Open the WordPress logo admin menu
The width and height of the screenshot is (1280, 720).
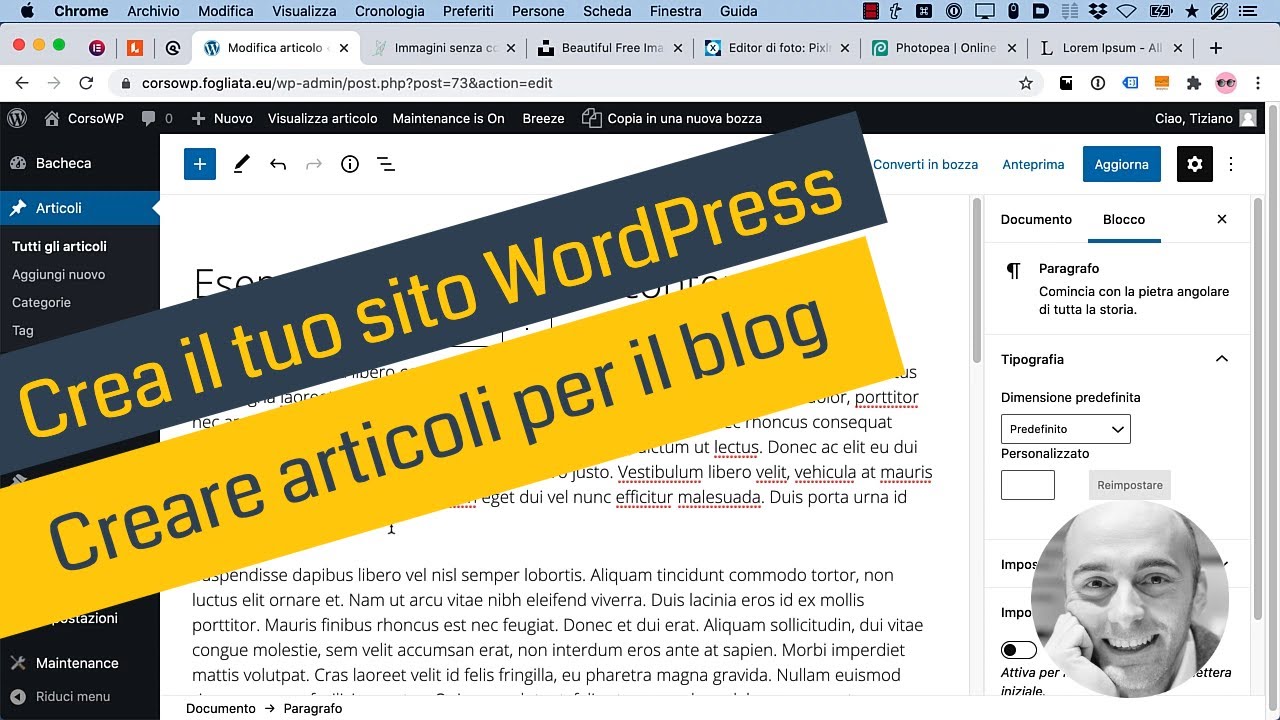point(17,118)
